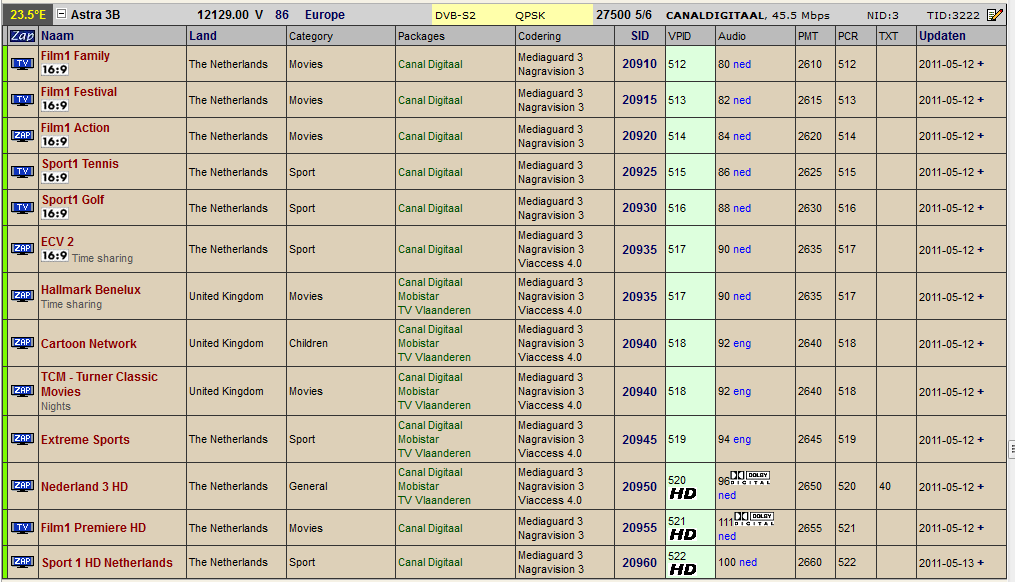This screenshot has width=1015, height=582.
Task: Sort by the Land column header
Action: pos(203,36)
